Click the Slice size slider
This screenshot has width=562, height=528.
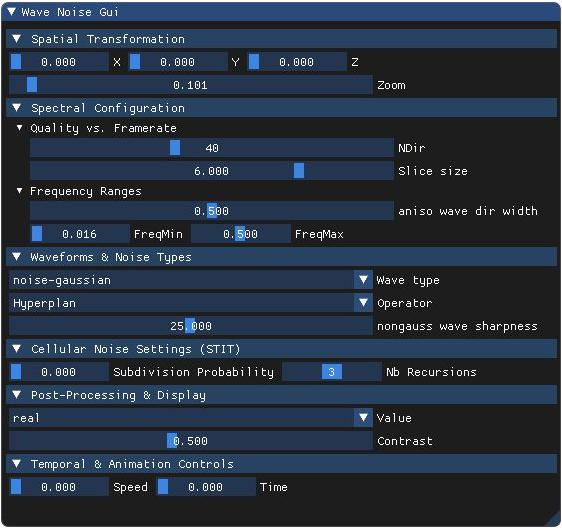(211, 171)
